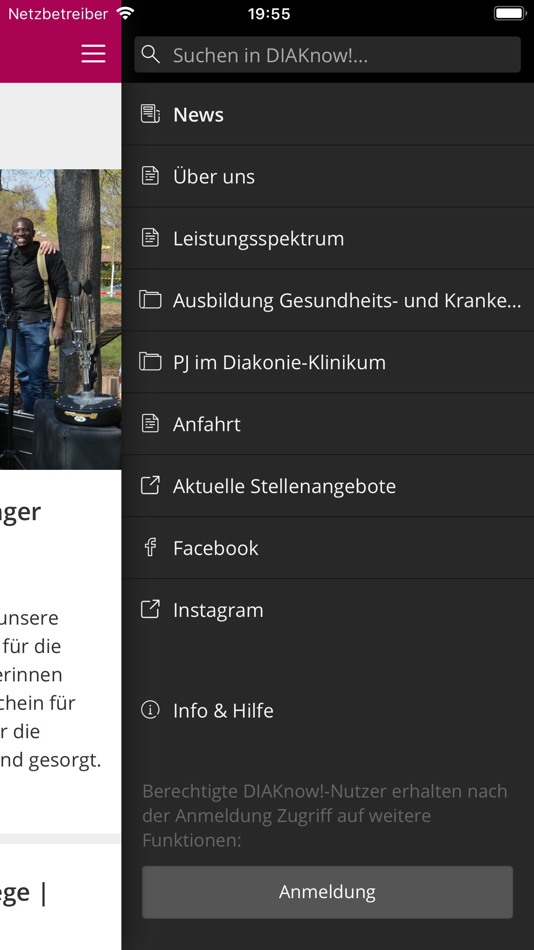
Task: Tap the Anmeldung button
Action: (327, 892)
